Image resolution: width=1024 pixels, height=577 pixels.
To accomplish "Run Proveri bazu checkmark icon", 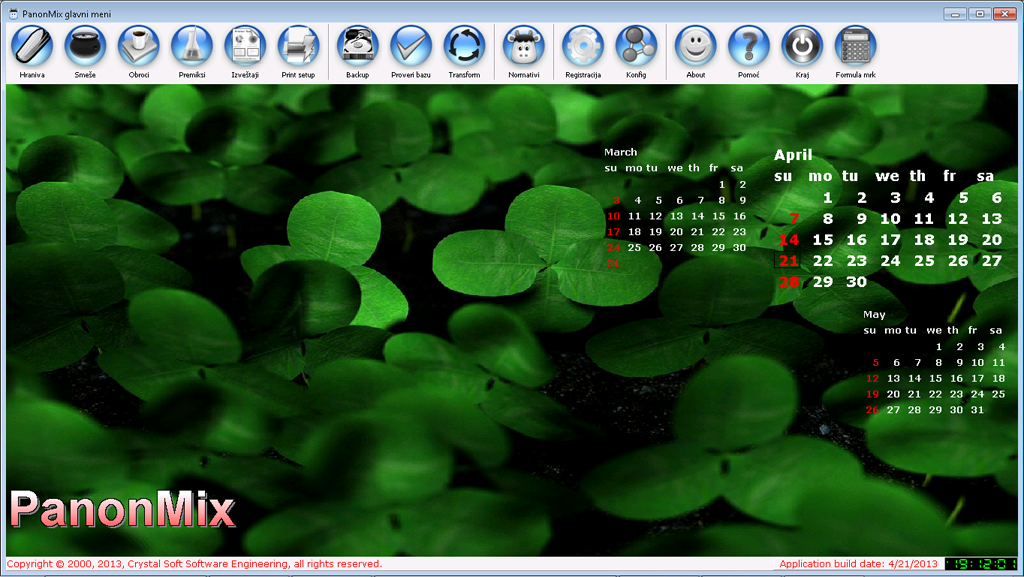I will pyautogui.click(x=411, y=46).
